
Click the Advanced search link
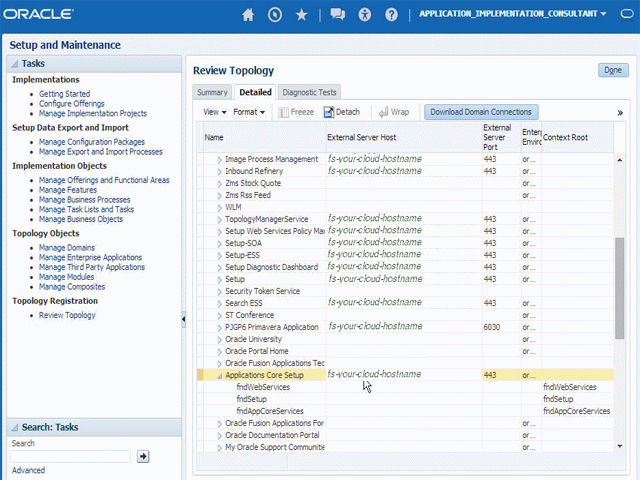[x=28, y=470]
